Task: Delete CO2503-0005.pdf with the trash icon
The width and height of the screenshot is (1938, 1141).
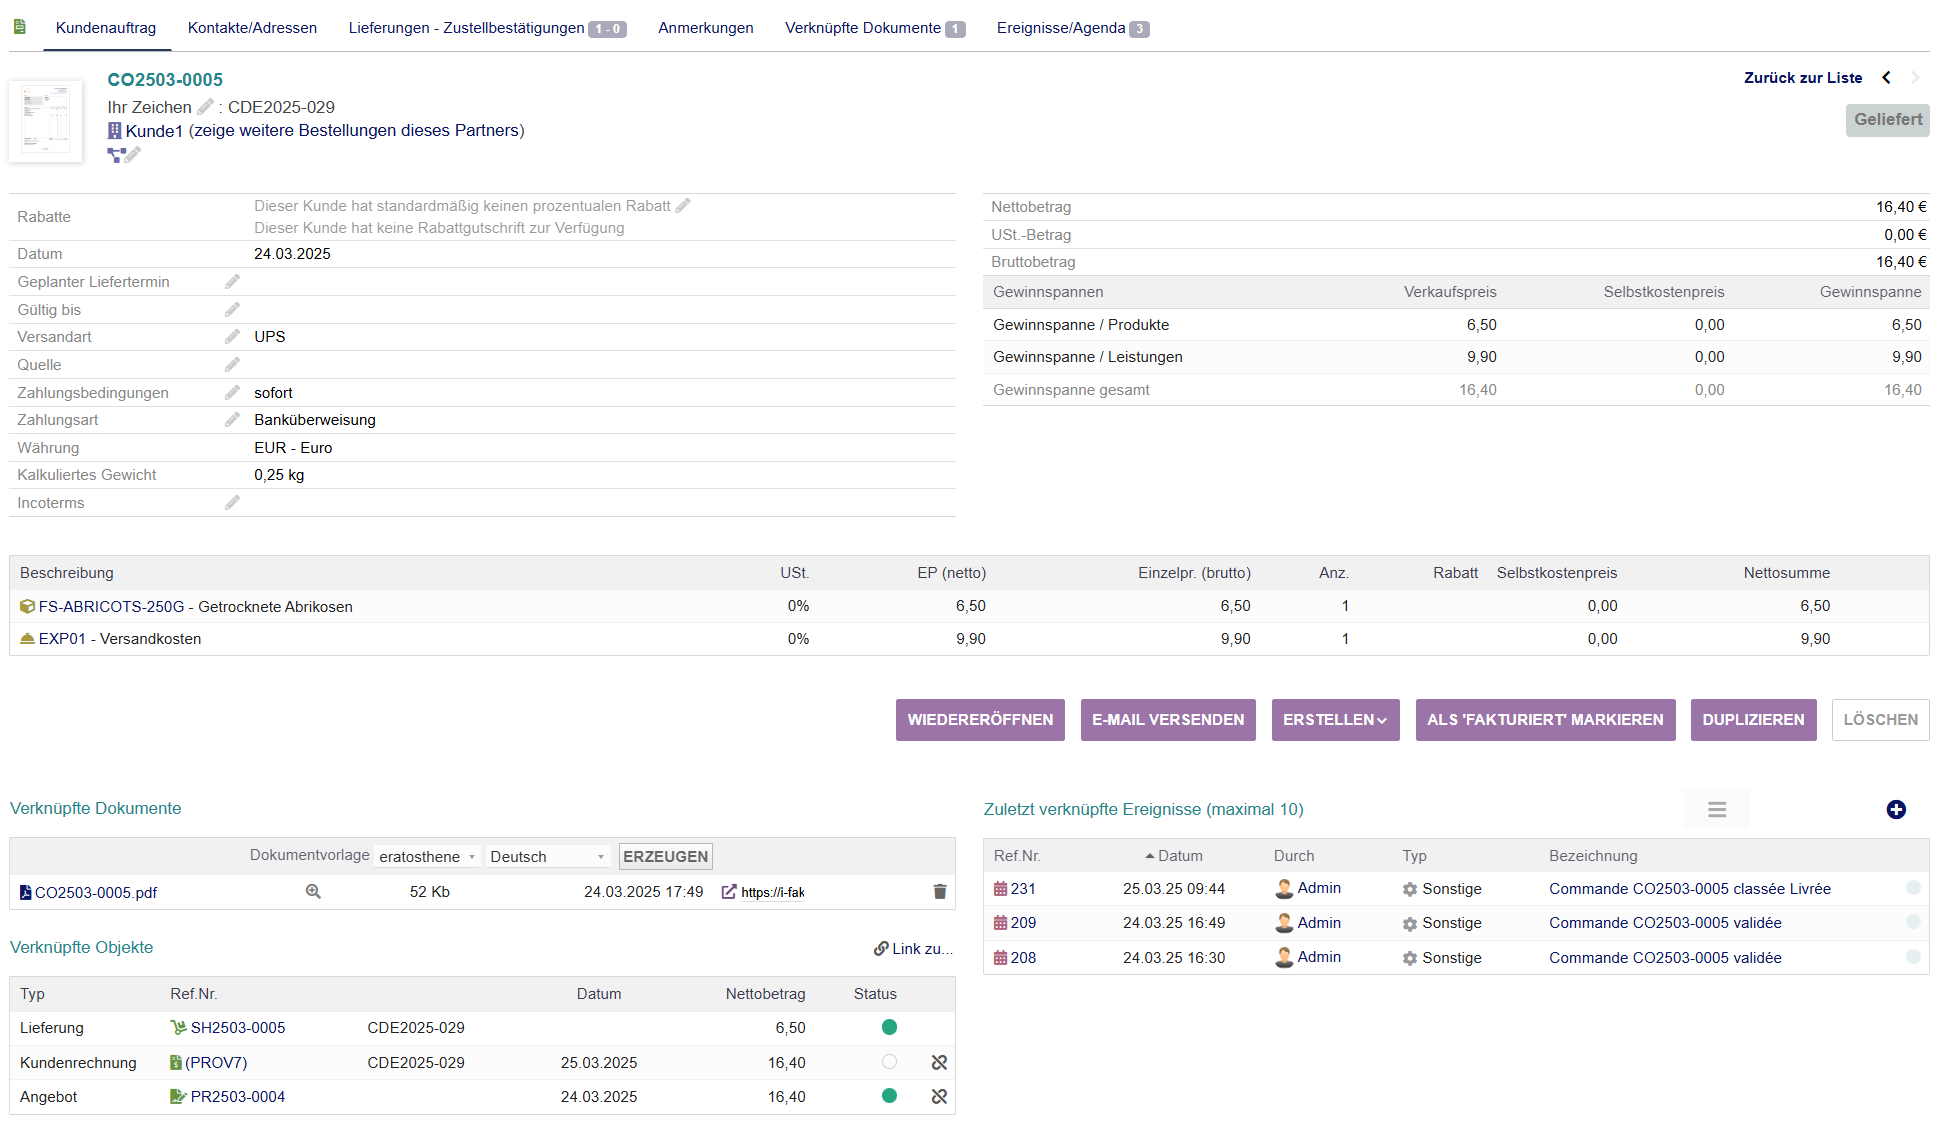Action: 939,892
